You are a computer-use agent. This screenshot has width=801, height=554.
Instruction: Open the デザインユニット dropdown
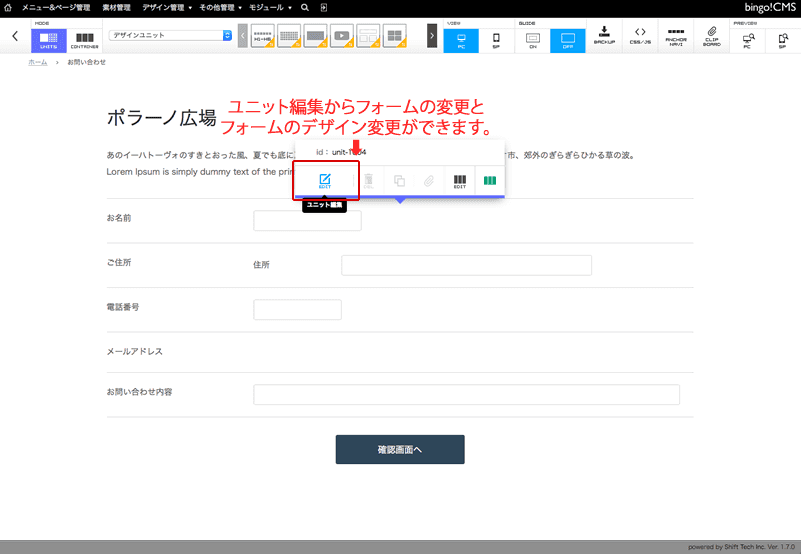pyautogui.click(x=170, y=35)
